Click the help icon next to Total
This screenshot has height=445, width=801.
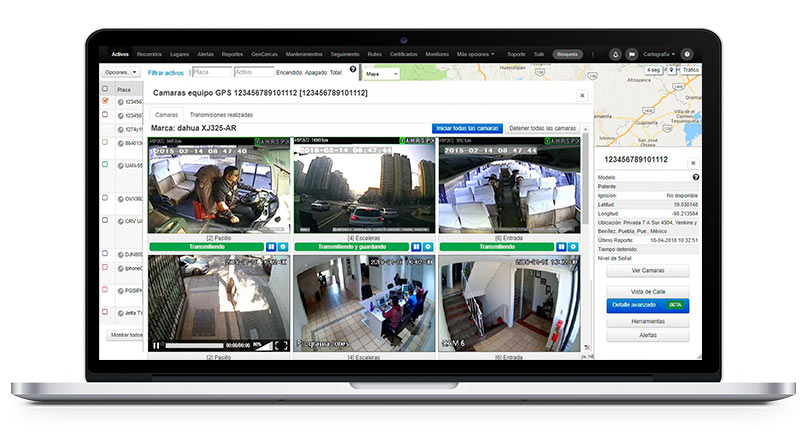pyautogui.click(x=352, y=69)
